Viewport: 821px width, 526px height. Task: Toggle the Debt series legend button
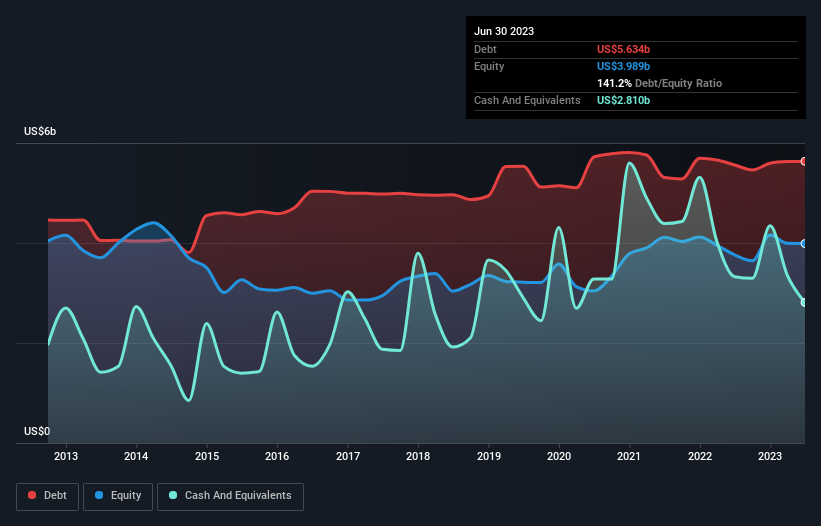coord(48,496)
